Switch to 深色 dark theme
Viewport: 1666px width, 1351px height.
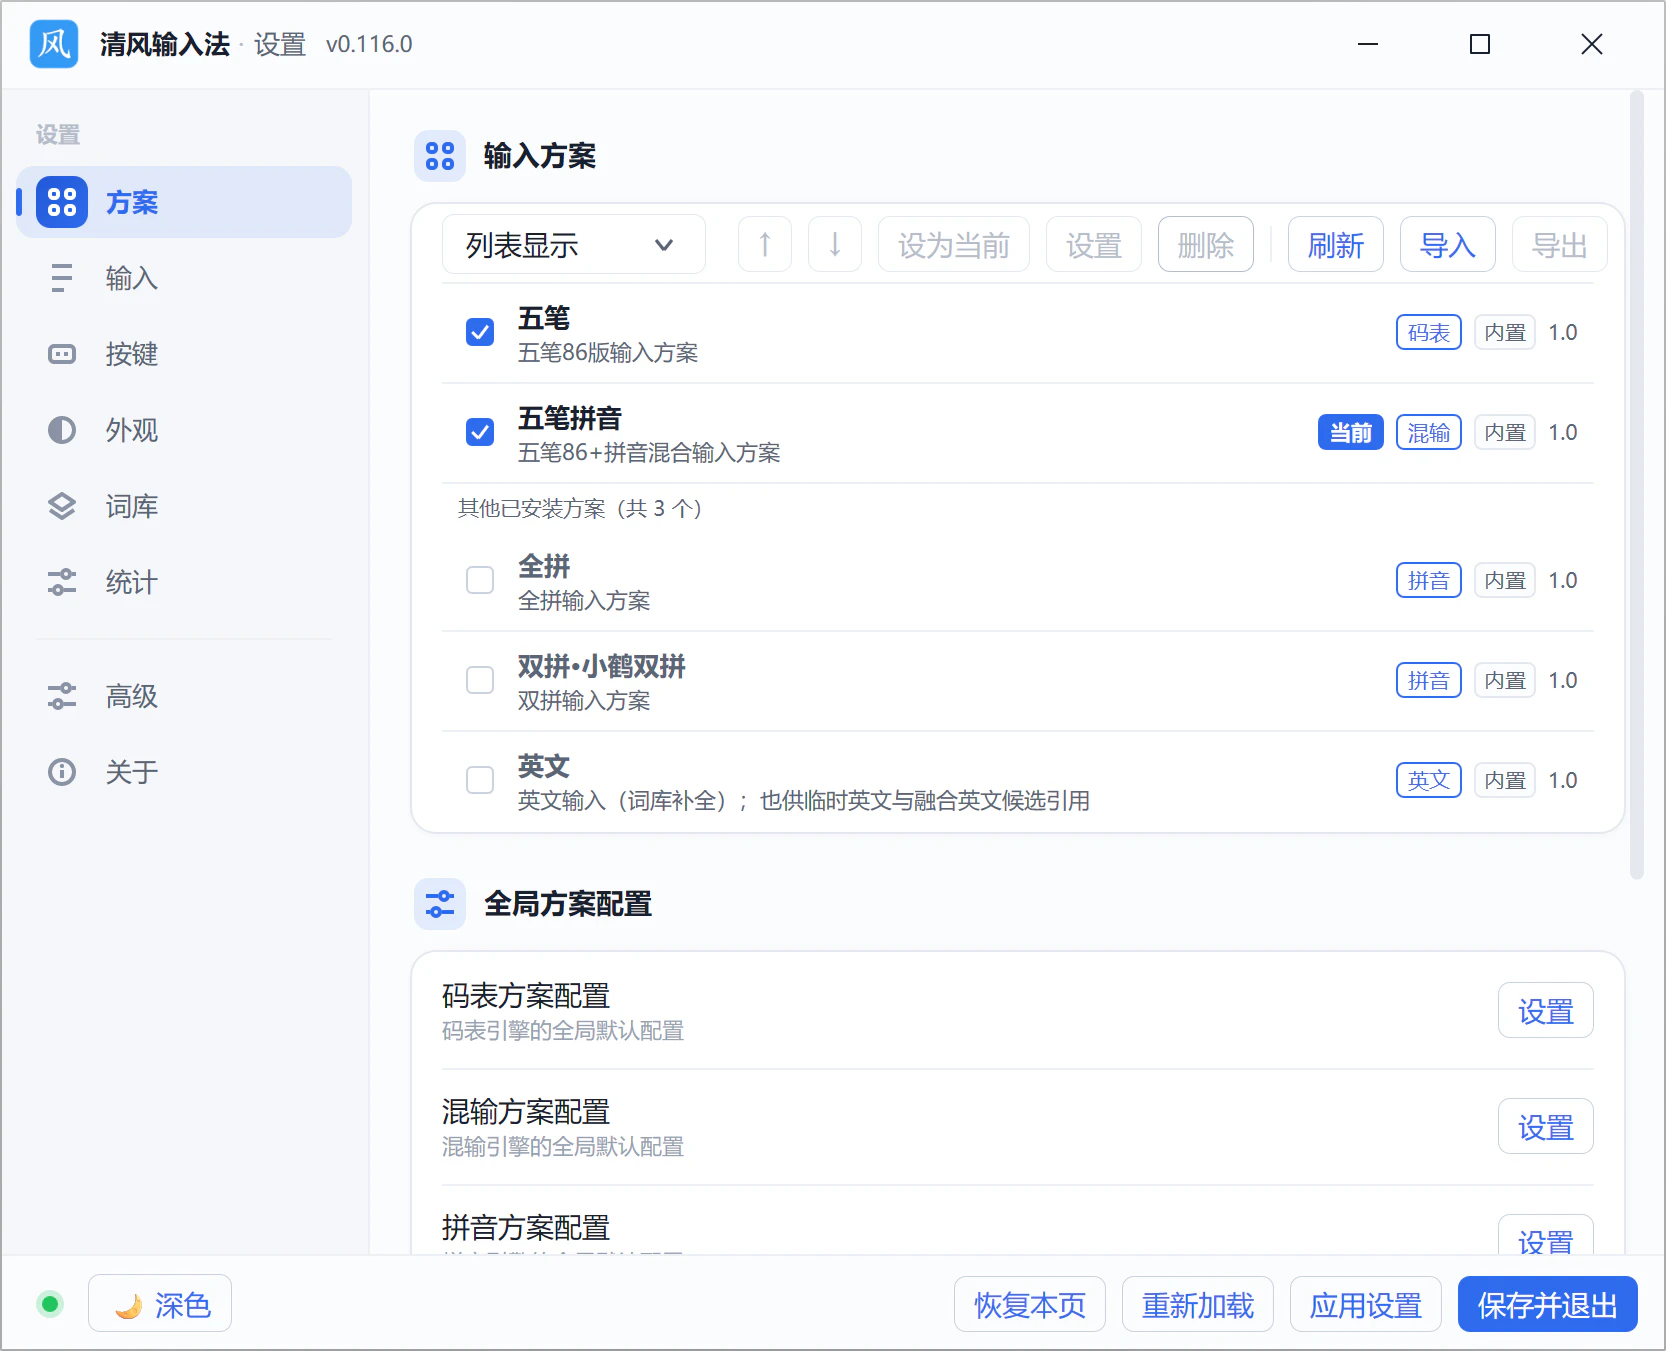click(x=160, y=1304)
